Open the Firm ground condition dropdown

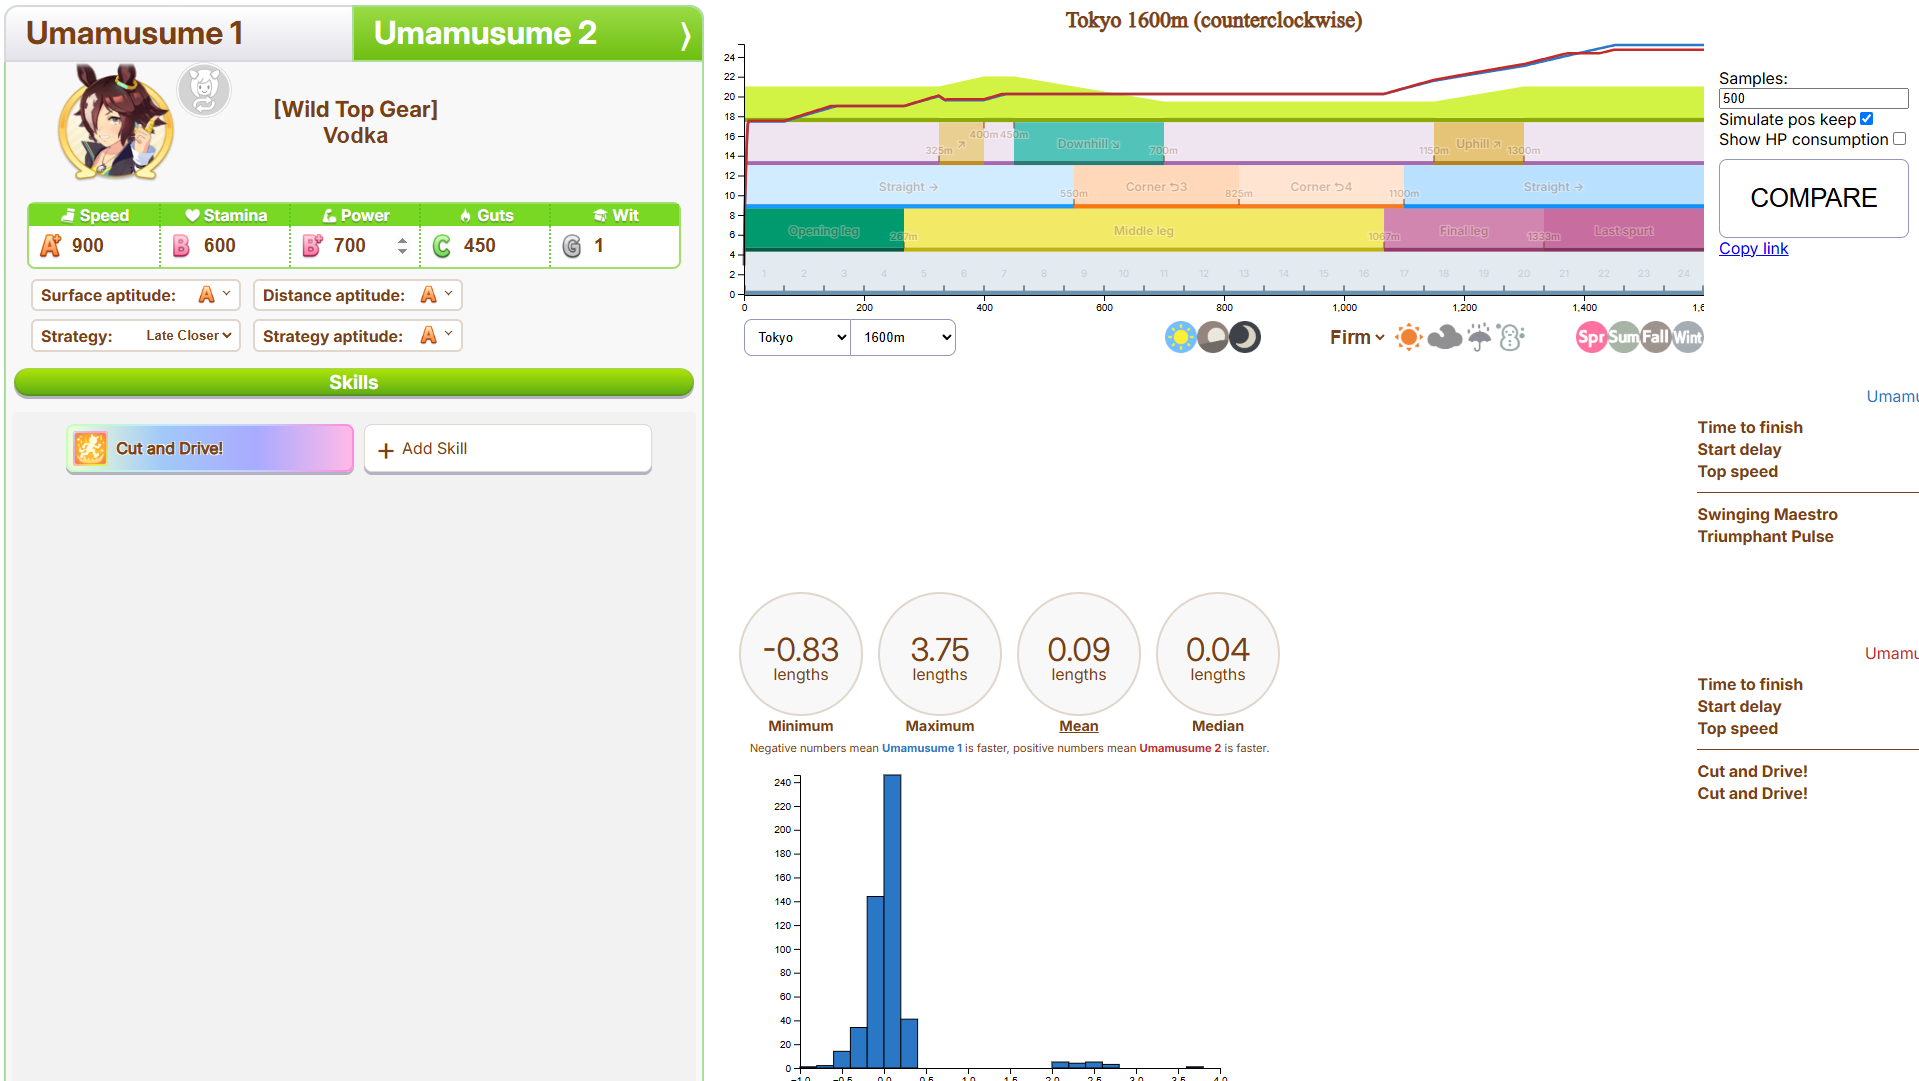click(1357, 338)
